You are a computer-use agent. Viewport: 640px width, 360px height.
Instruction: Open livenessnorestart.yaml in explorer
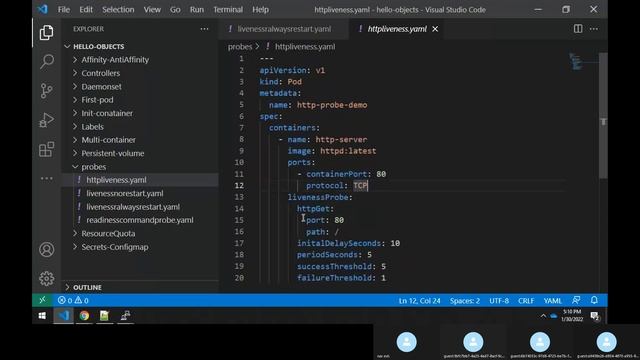coord(141,193)
